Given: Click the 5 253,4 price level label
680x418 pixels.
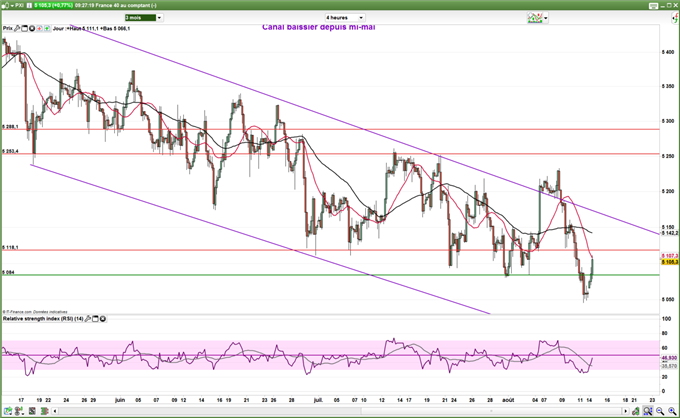Looking at the screenshot, I should tap(10, 151).
